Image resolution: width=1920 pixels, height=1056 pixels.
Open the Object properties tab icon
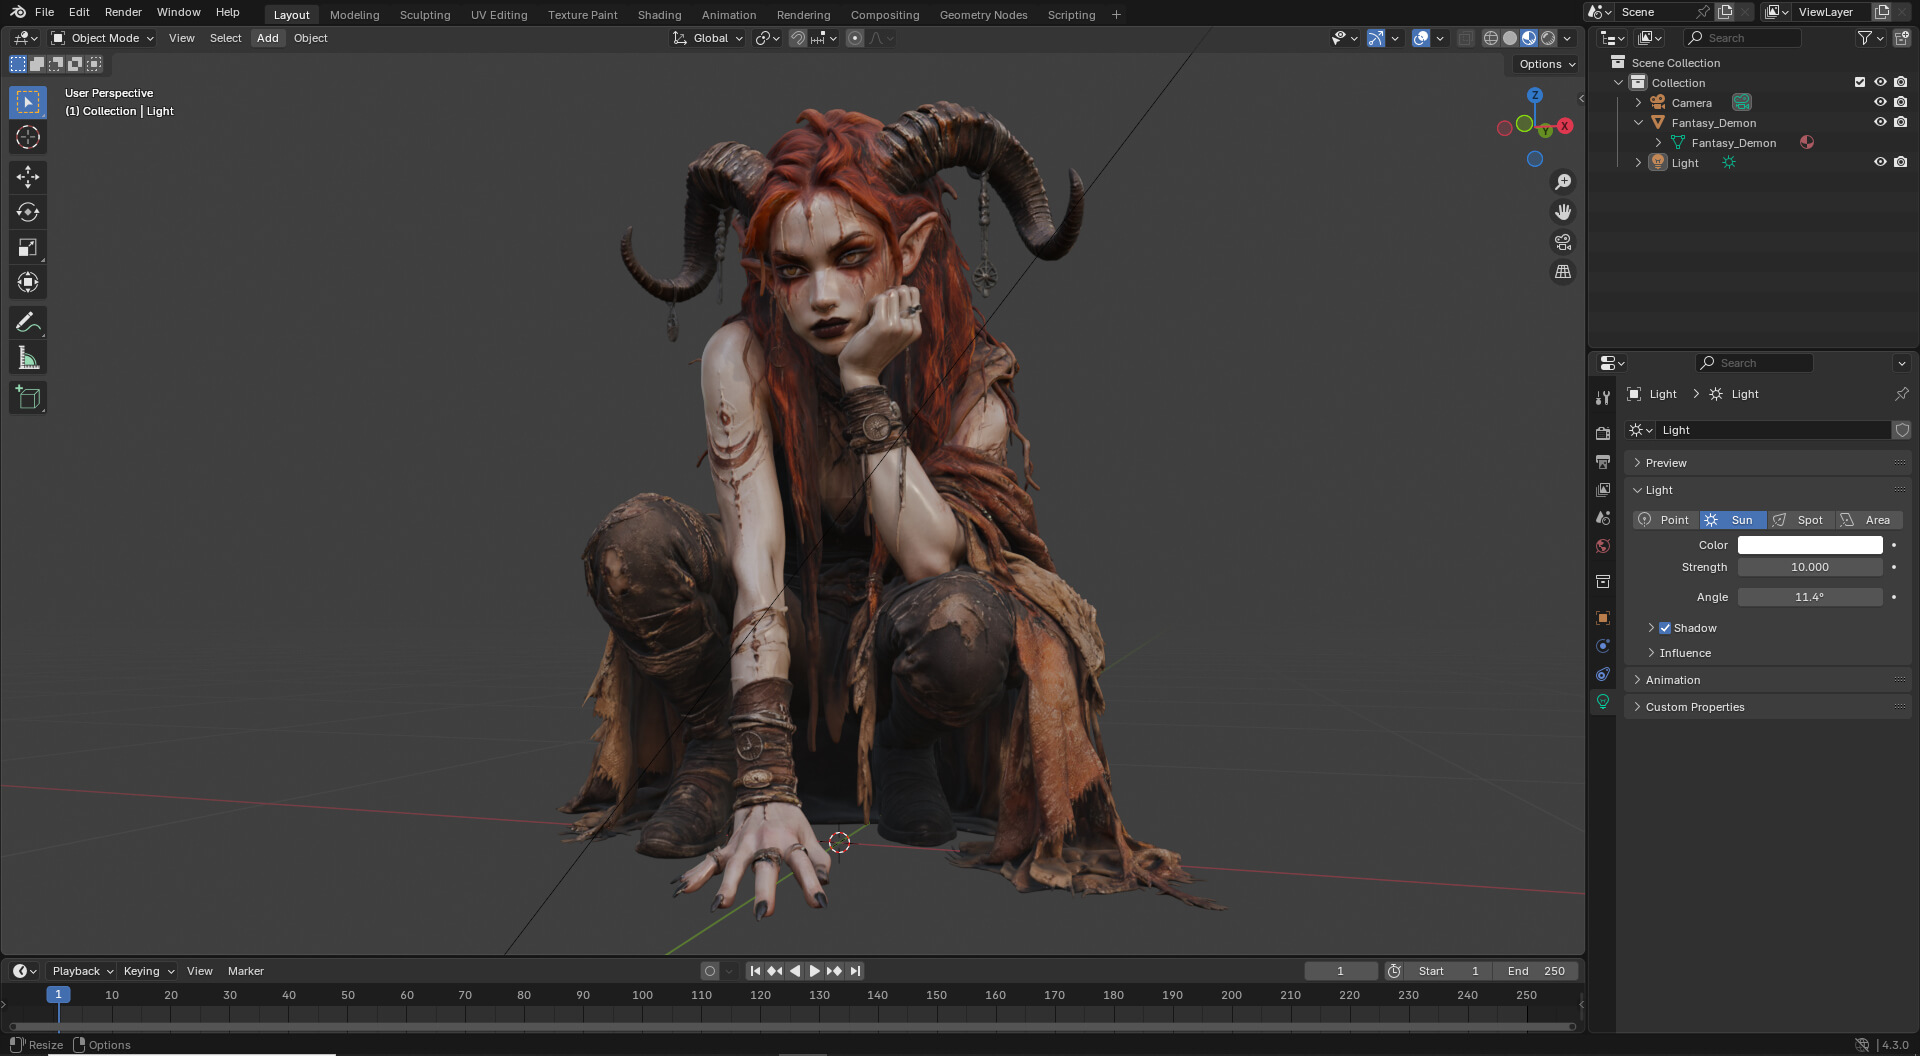click(1603, 618)
